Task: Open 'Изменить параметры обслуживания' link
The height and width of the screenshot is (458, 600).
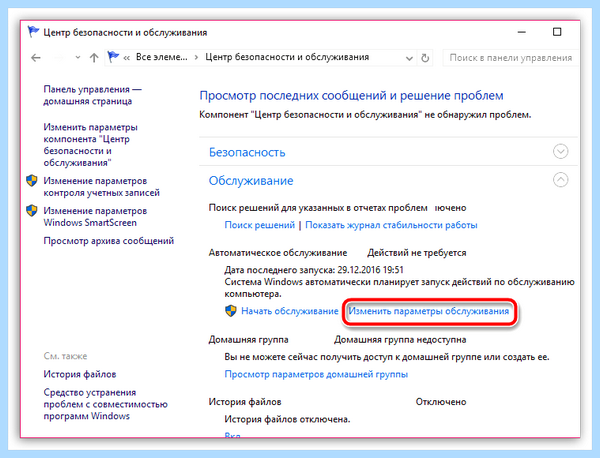Action: [x=429, y=311]
